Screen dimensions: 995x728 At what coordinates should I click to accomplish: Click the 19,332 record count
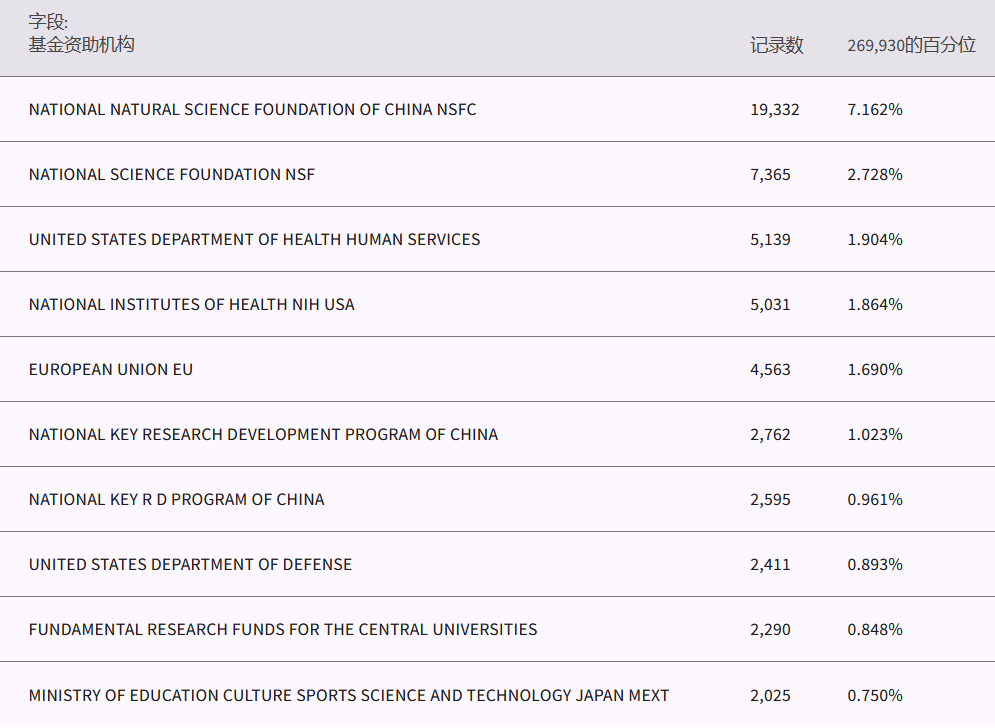tap(774, 109)
